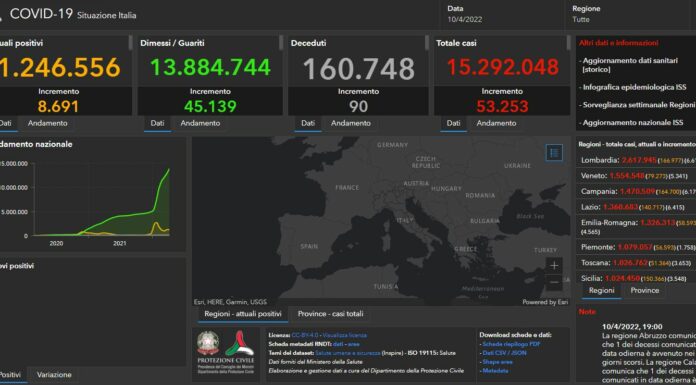Select Emilia-Romagna in the regions list

[x=637, y=226]
